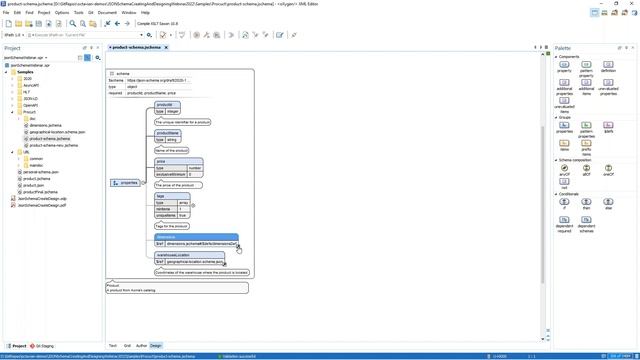Screen dimensions: 640x360
Task: Toggle highlighted link-with-editor button in Project
Action: (87, 58)
